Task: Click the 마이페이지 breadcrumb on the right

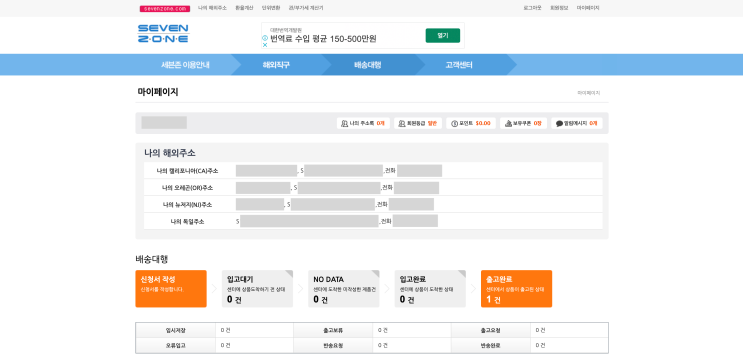Action: 589,93
